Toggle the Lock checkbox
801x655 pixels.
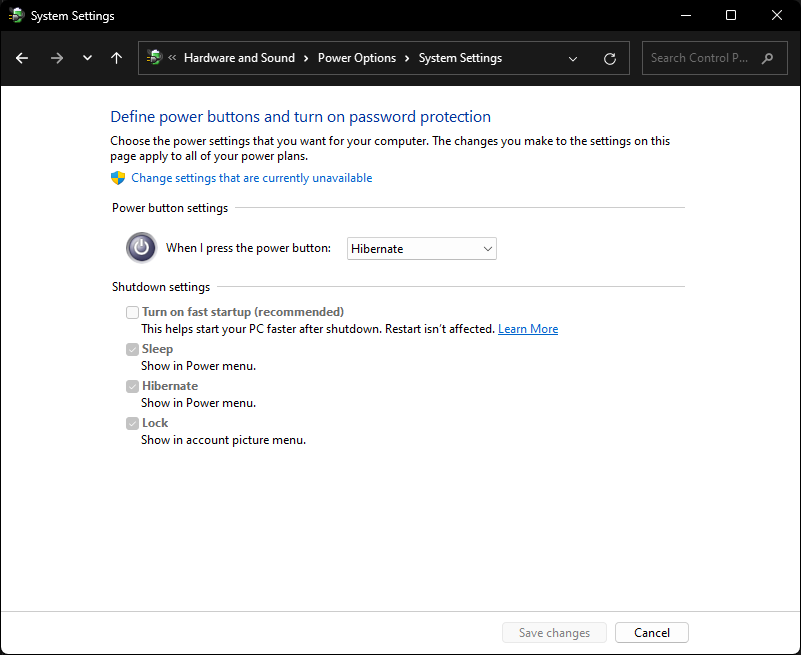[x=132, y=424]
